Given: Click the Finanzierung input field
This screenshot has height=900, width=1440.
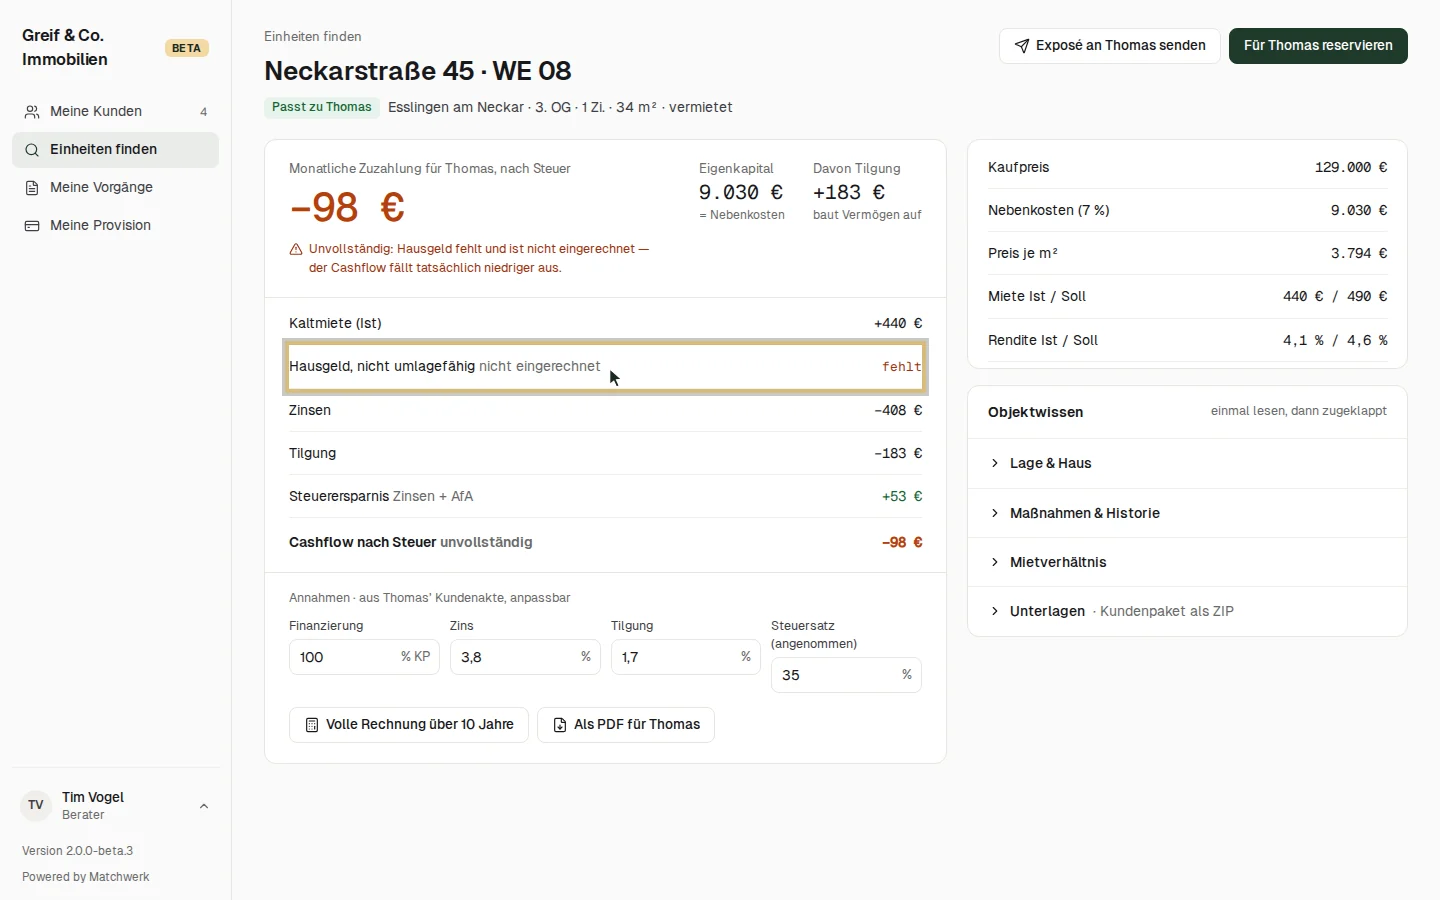Looking at the screenshot, I should pyautogui.click(x=364, y=657).
